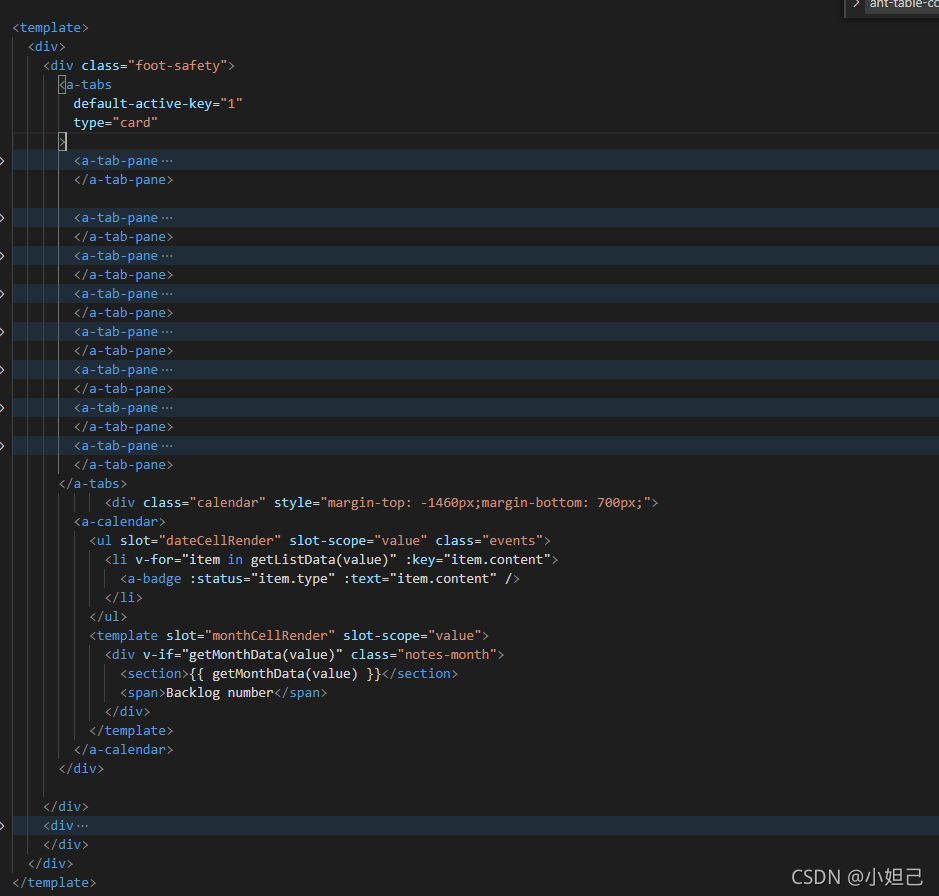Viewport: 939px width, 896px height.
Task: Click the :status="item.type" binding
Action: pos(262,579)
